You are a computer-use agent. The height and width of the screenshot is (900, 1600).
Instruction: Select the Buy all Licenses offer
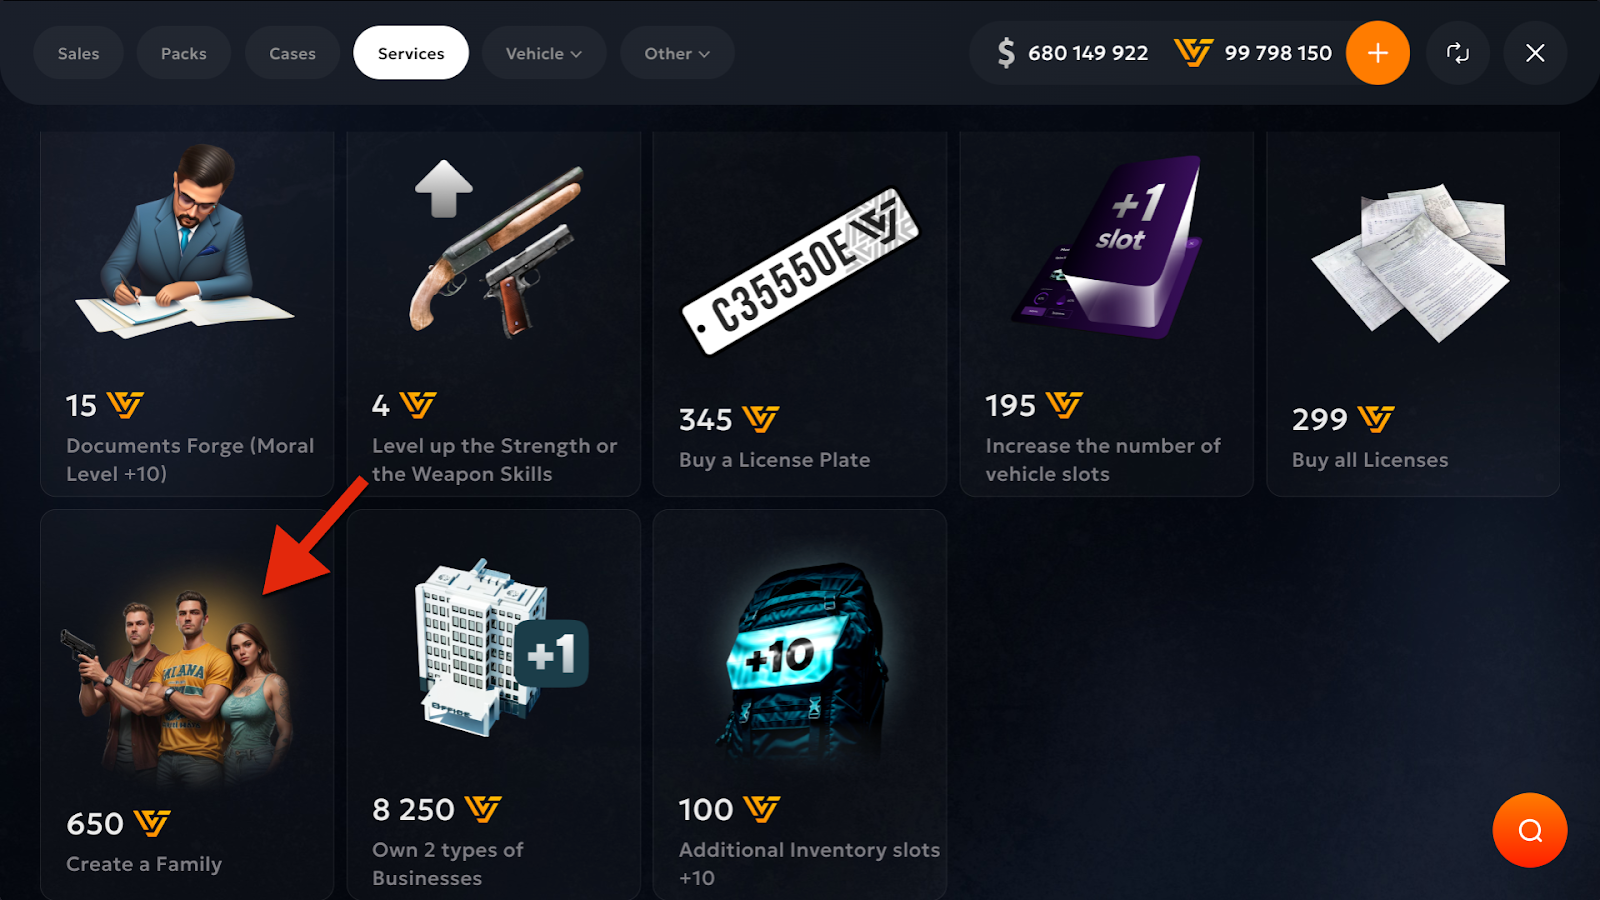tap(1413, 314)
